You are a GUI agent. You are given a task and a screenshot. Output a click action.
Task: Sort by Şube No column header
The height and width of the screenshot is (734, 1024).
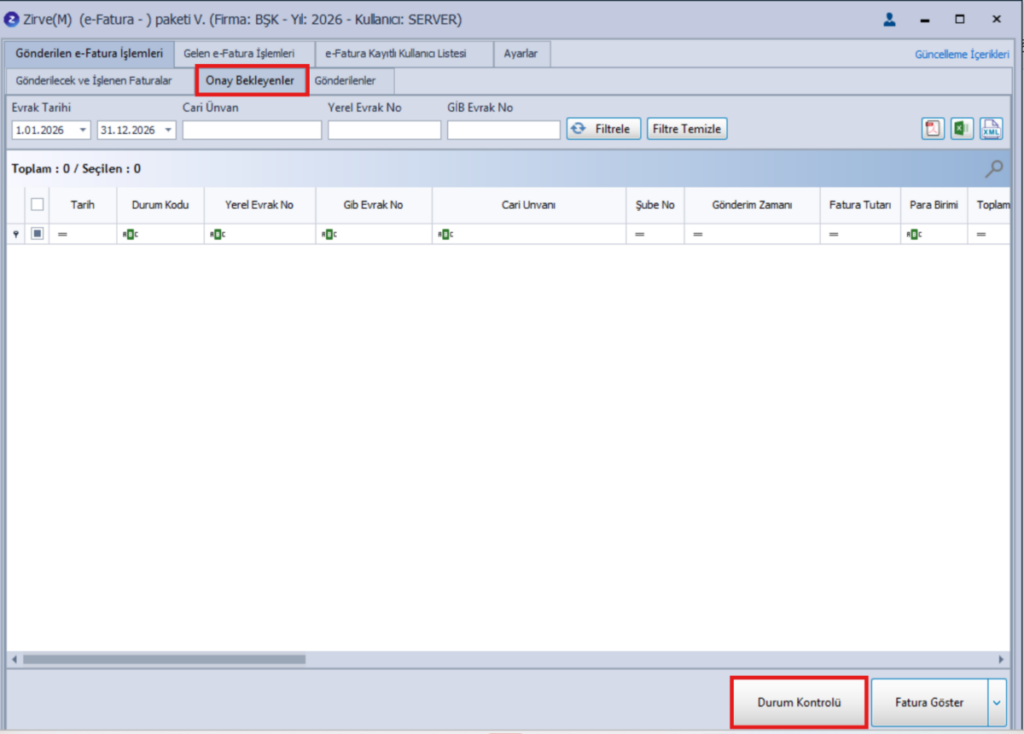pyautogui.click(x=655, y=205)
